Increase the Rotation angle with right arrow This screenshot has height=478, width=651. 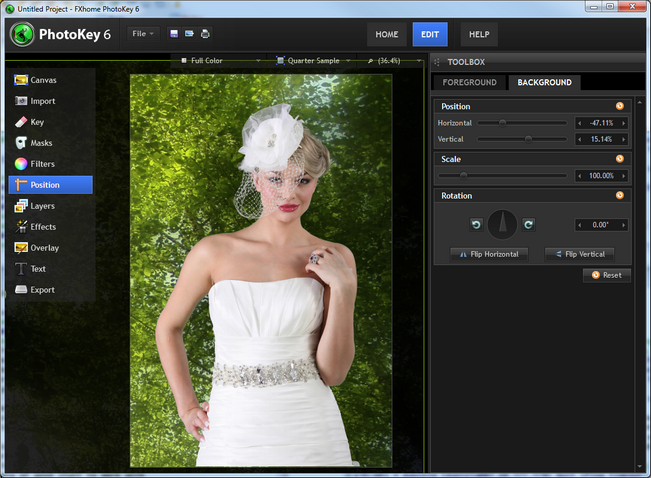coord(623,225)
